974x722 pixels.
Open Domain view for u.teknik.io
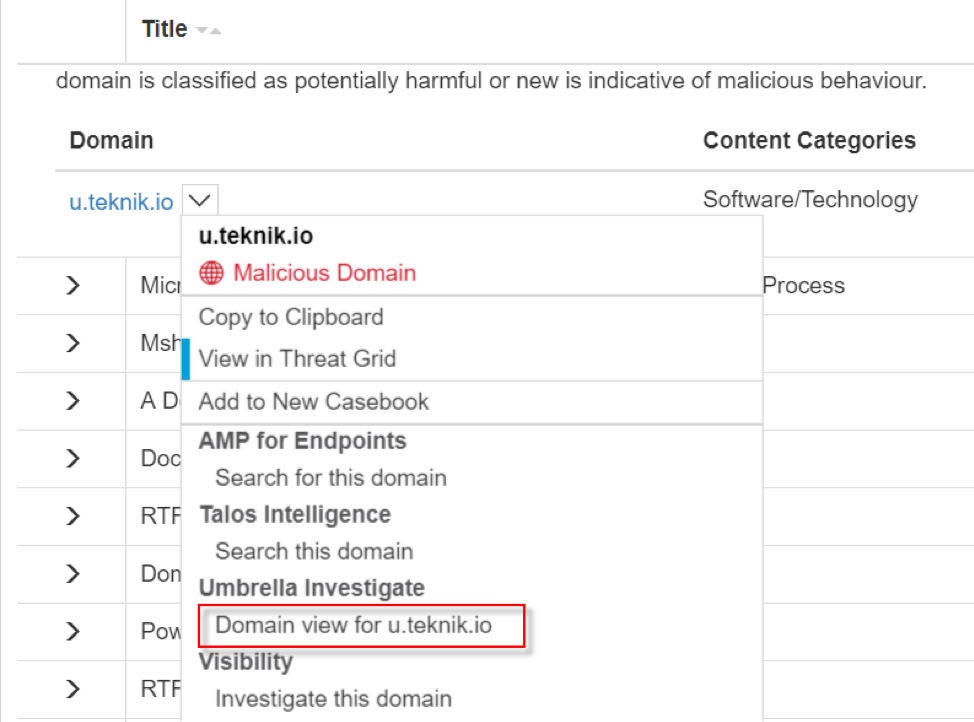pos(354,626)
